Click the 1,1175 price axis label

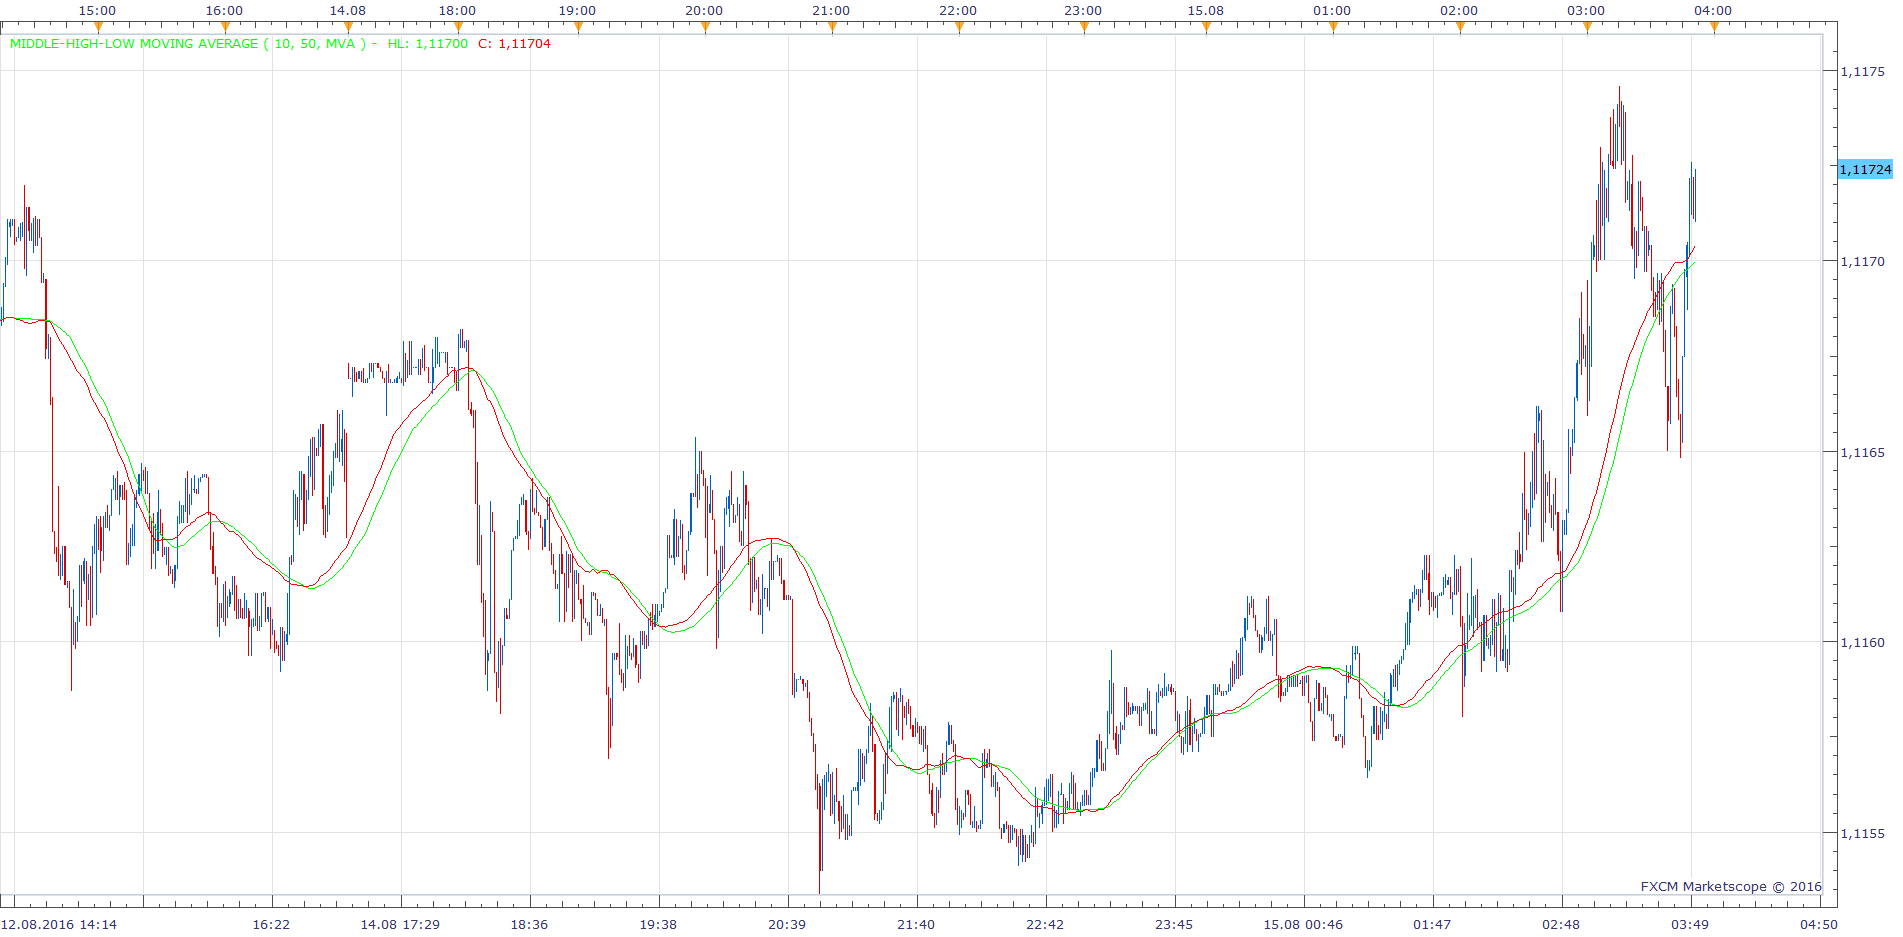point(1863,71)
